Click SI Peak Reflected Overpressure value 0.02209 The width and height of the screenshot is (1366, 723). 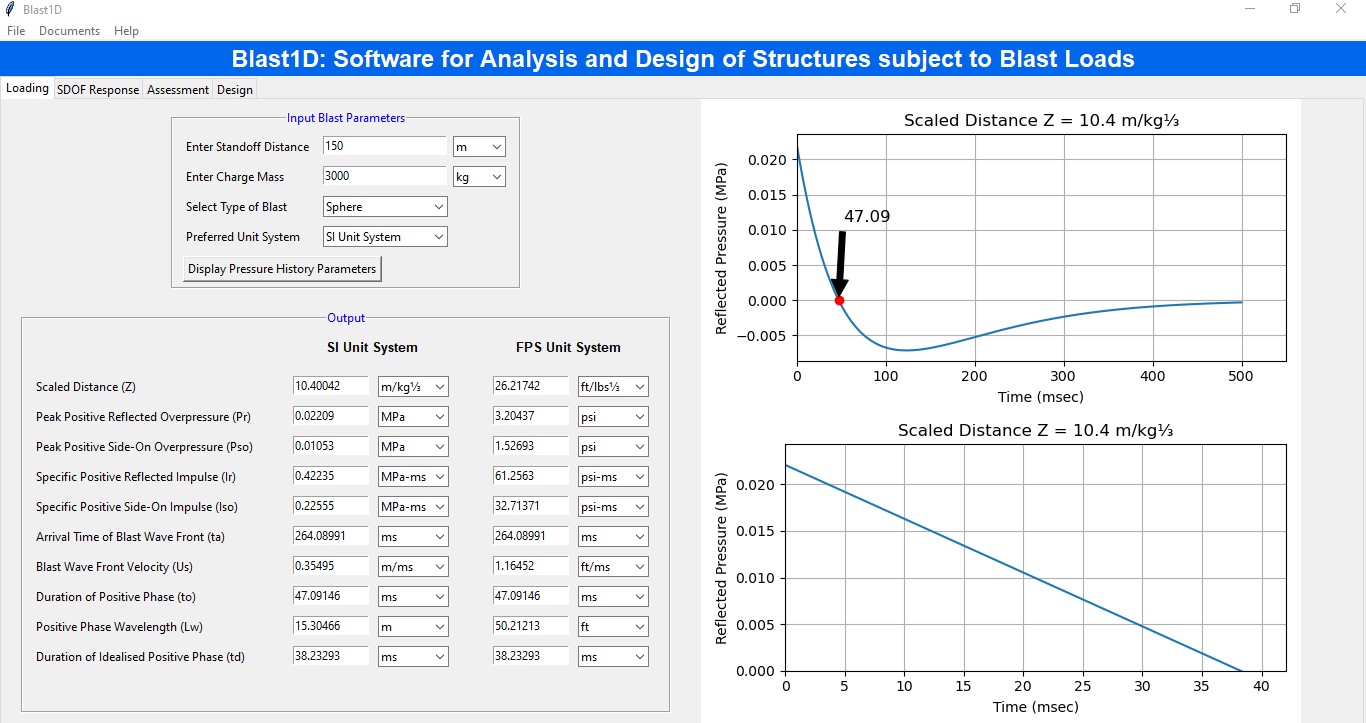[330, 416]
